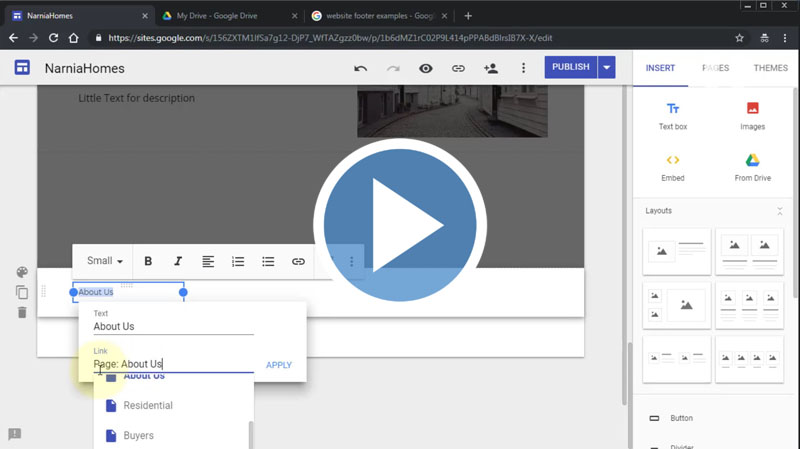This screenshot has height=449, width=800.
Task: Open the Publish options dropdown arrow
Action: click(x=606, y=67)
